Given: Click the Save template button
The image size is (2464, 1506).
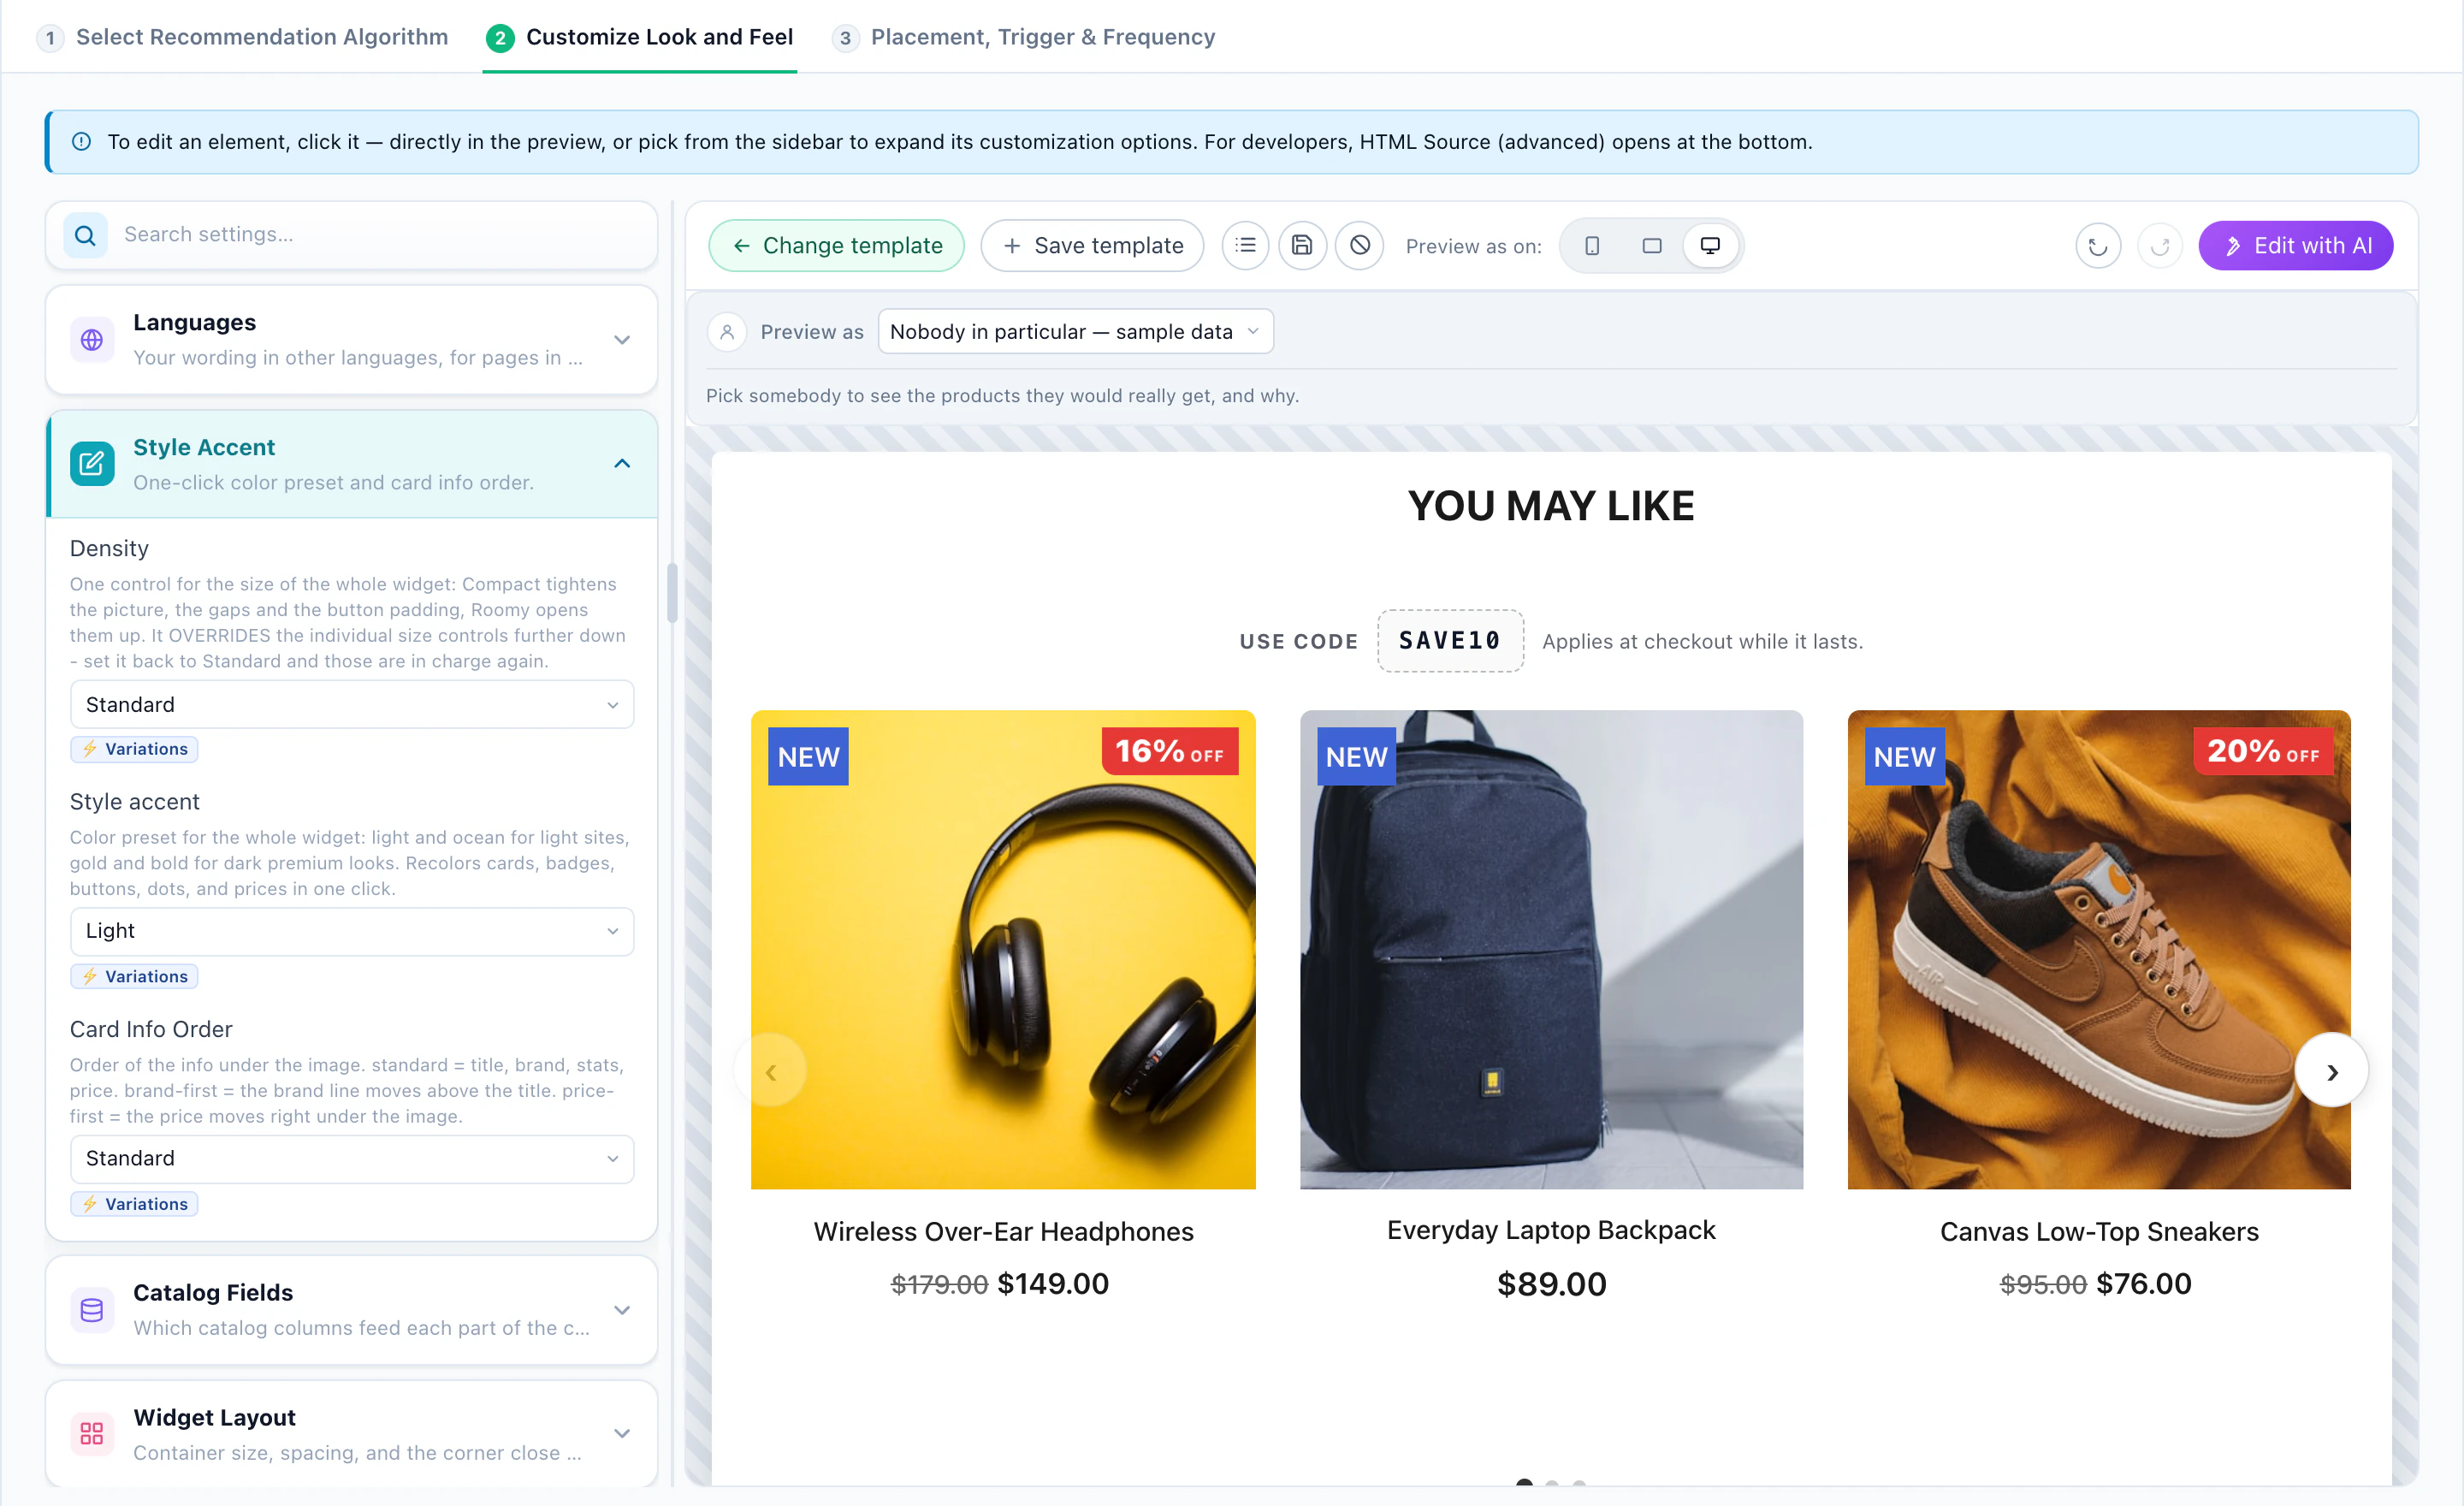Looking at the screenshot, I should click(1092, 246).
